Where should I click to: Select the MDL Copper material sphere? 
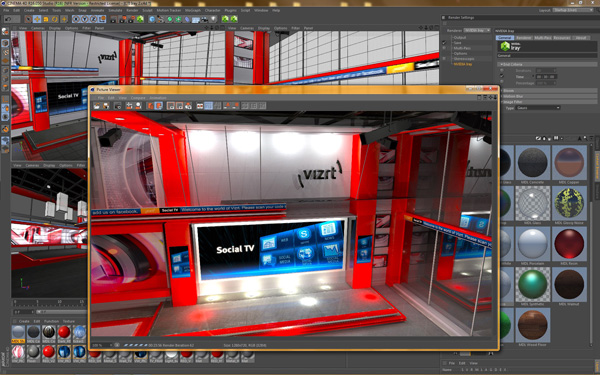click(569, 162)
